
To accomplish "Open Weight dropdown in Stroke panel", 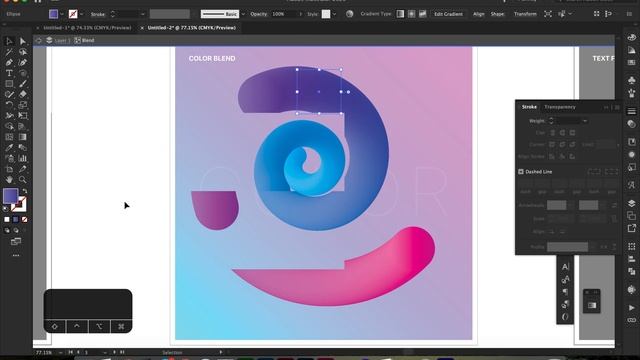I will 585,121.
